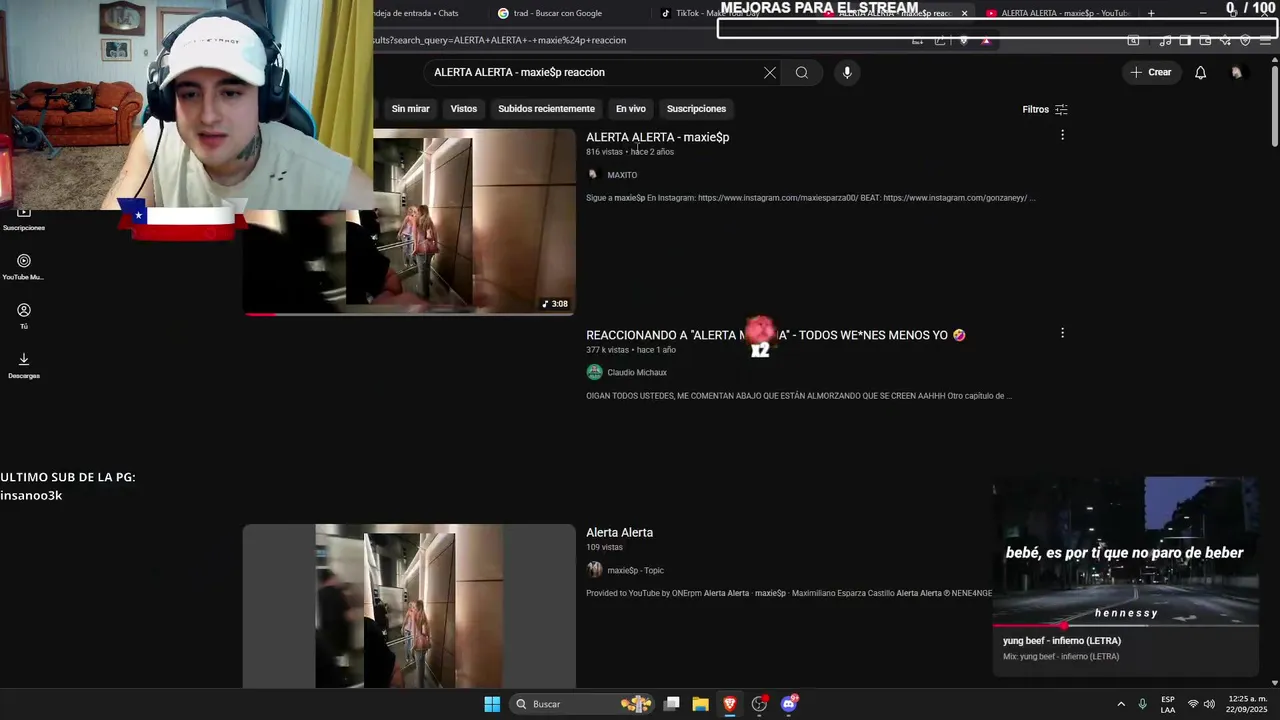Select the Suscripciones filter chip

tap(696, 108)
